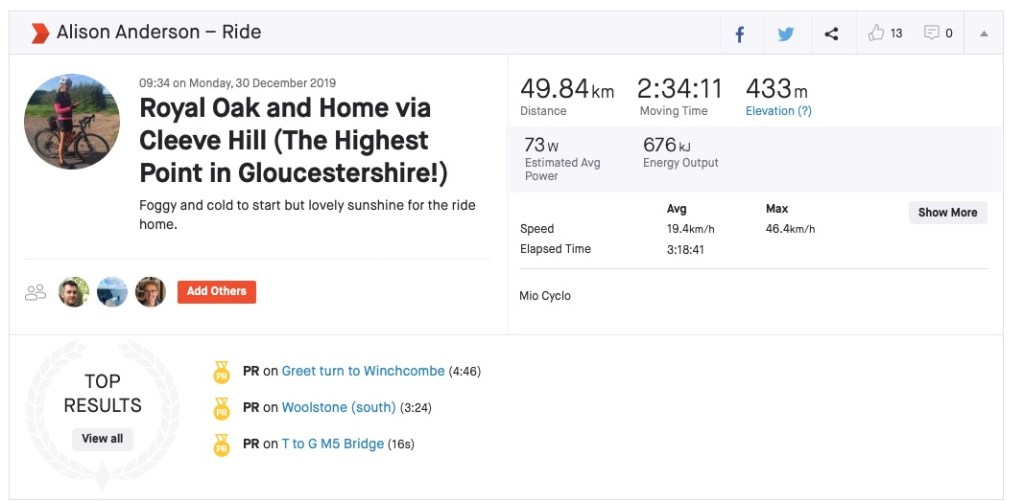The width and height of the screenshot is (1024, 501).
Task: Click the Strava logo icon in header
Action: [x=39, y=33]
